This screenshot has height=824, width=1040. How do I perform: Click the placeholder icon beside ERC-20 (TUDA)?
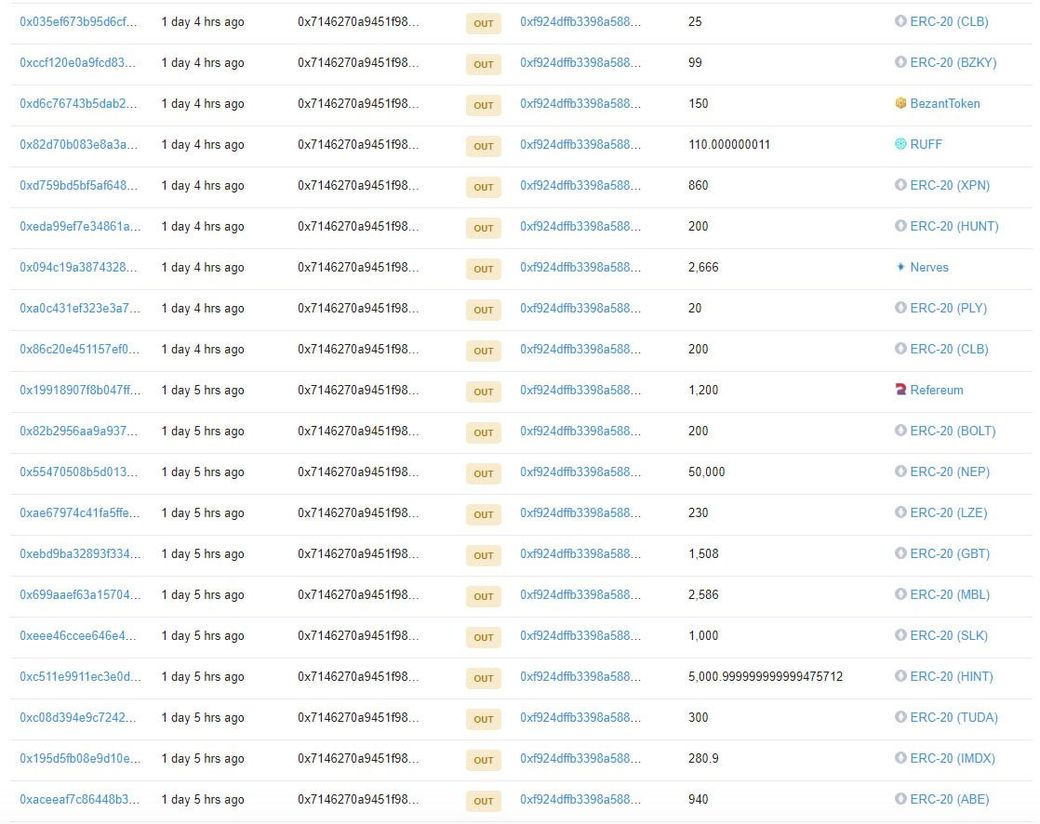(900, 717)
